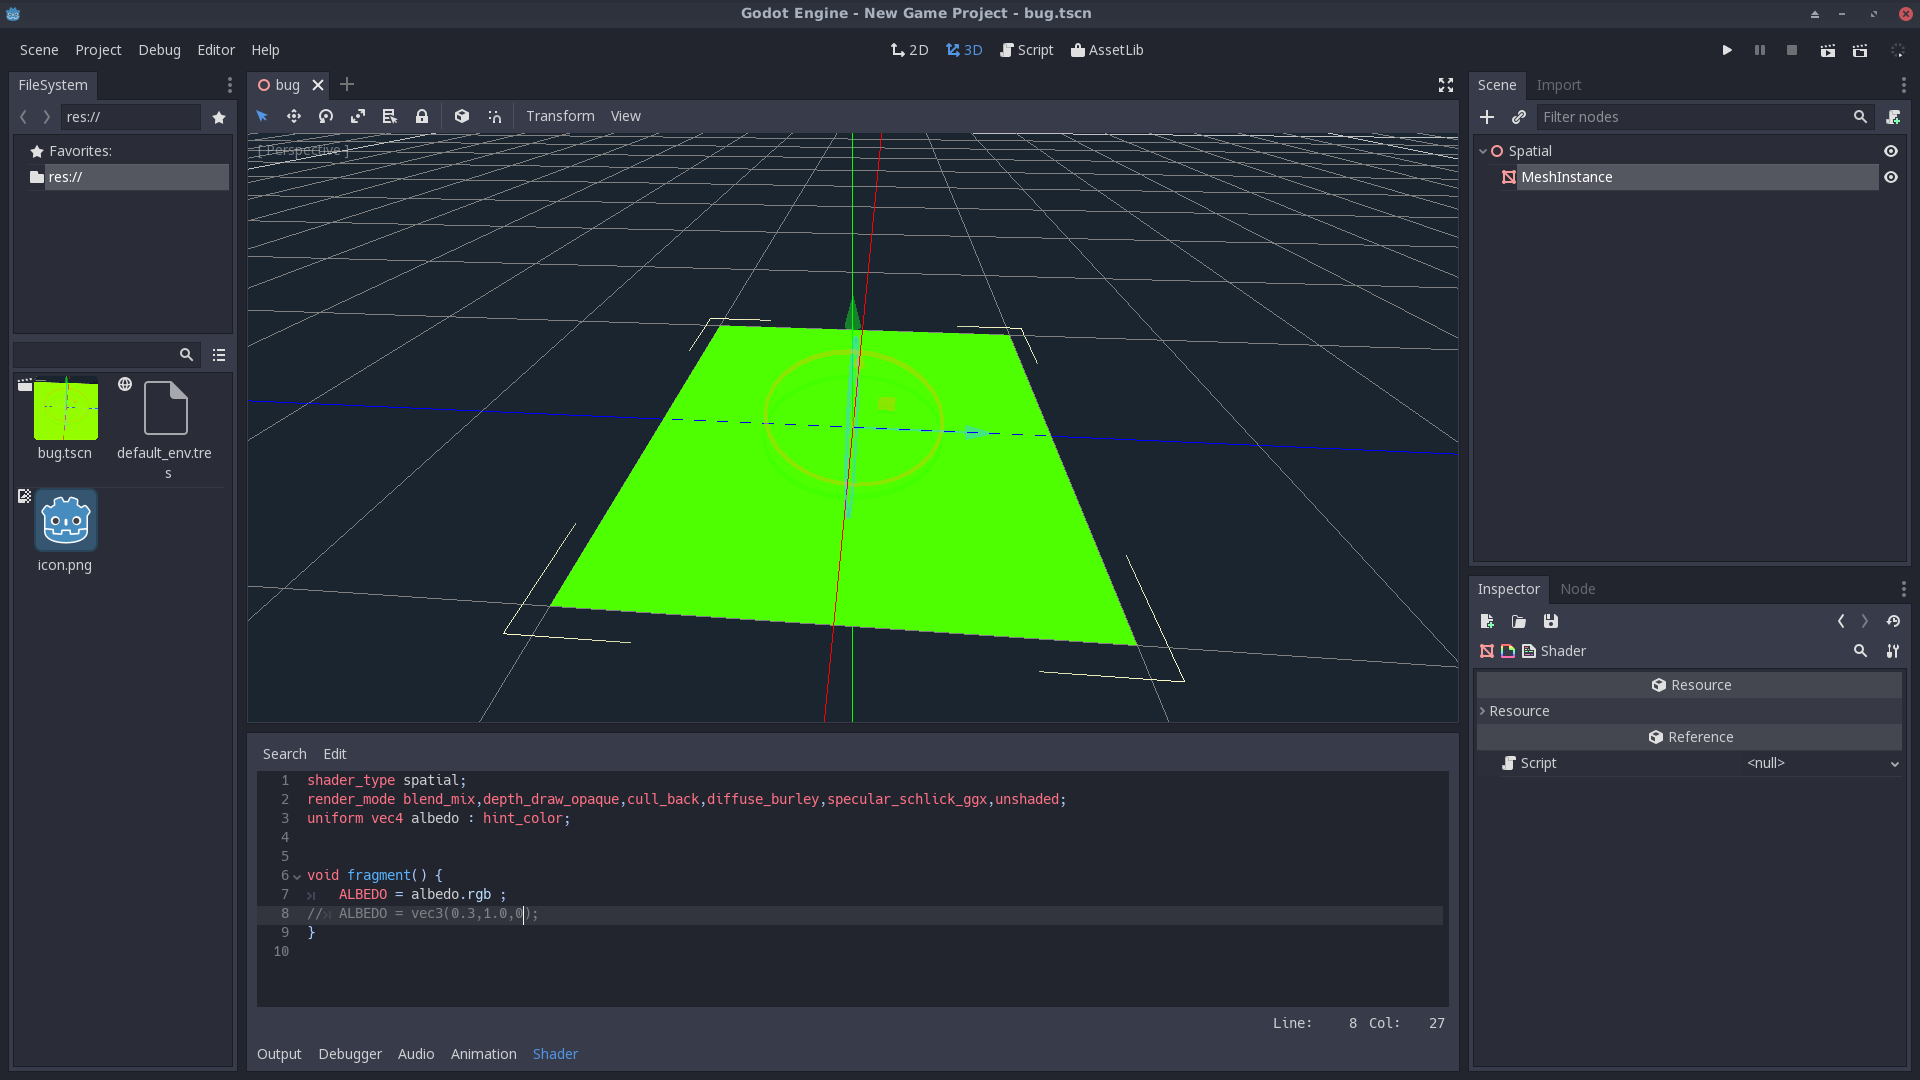
Task: Open the Debugger panel at the bottom
Action: (x=350, y=1053)
